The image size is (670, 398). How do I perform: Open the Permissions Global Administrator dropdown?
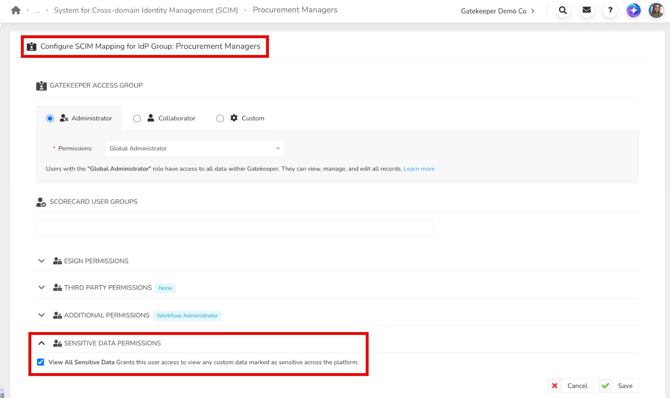click(194, 148)
